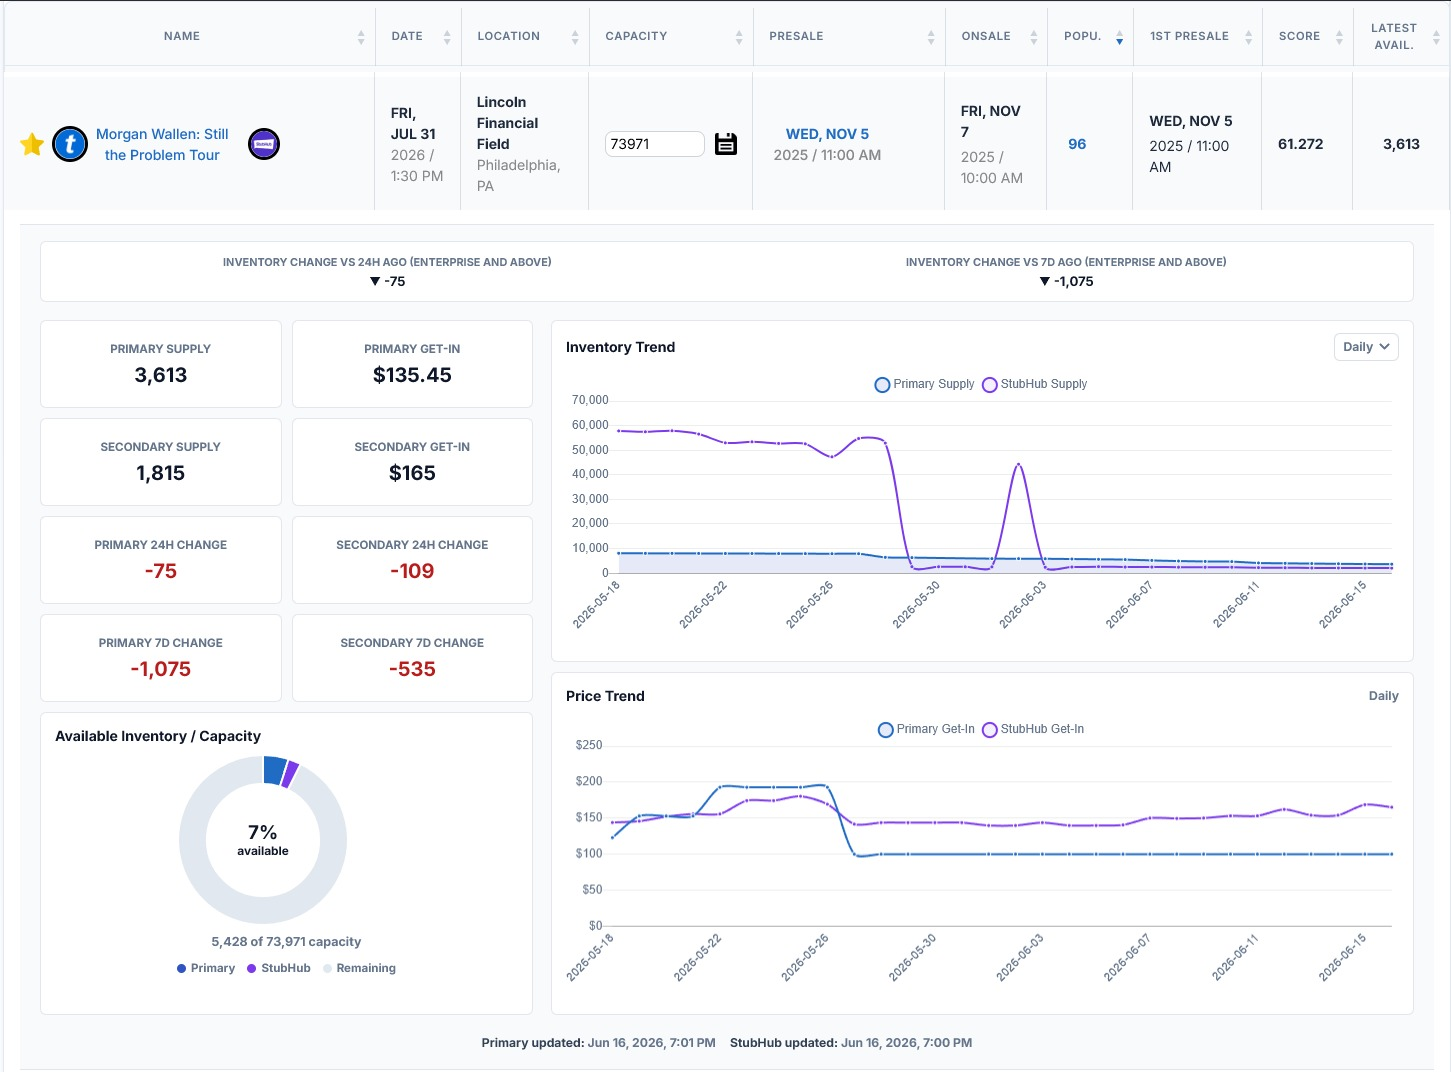Sort by the 1ST PRESALE column arrows
Image resolution: width=1451 pixels, height=1072 pixels.
[x=1248, y=37]
